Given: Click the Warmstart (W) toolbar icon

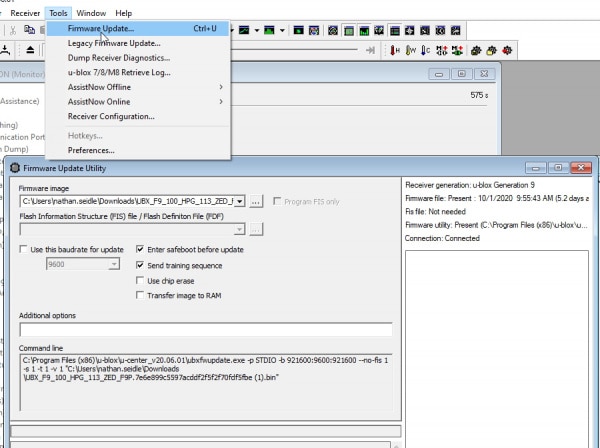Looking at the screenshot, I should pyautogui.click(x=411, y=50).
